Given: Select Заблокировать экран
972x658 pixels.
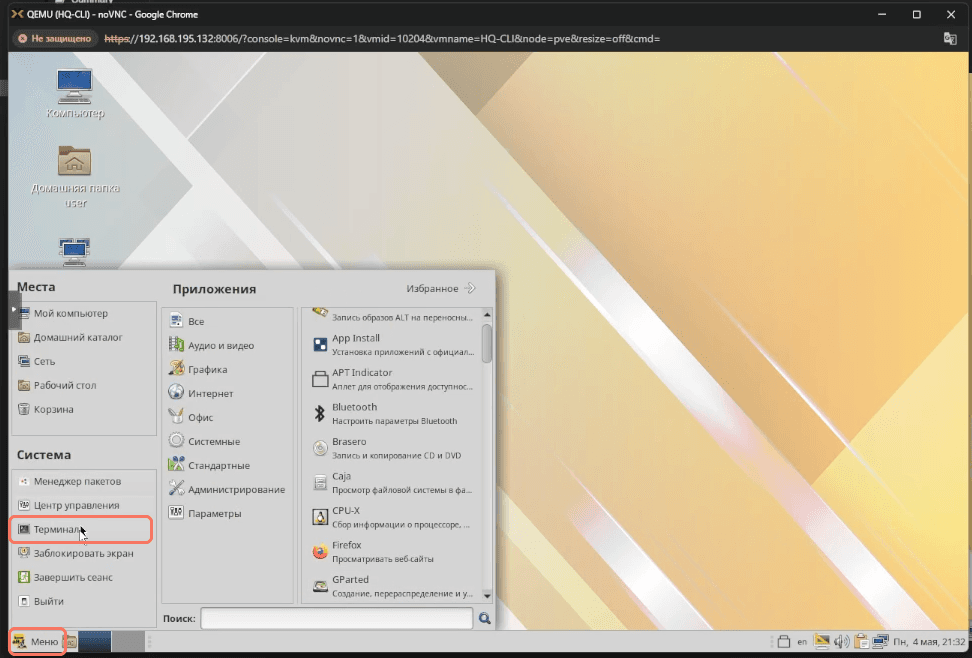Looking at the screenshot, I should tap(84, 553).
